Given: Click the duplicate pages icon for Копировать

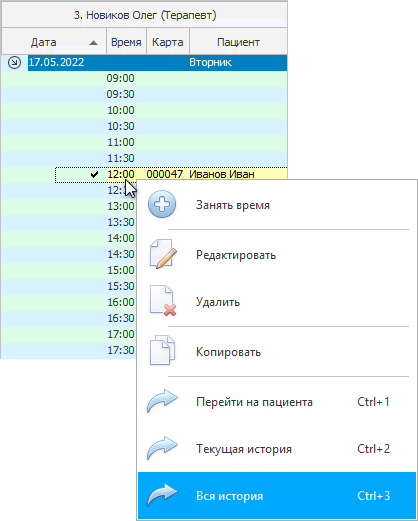Looking at the screenshot, I should (162, 350).
